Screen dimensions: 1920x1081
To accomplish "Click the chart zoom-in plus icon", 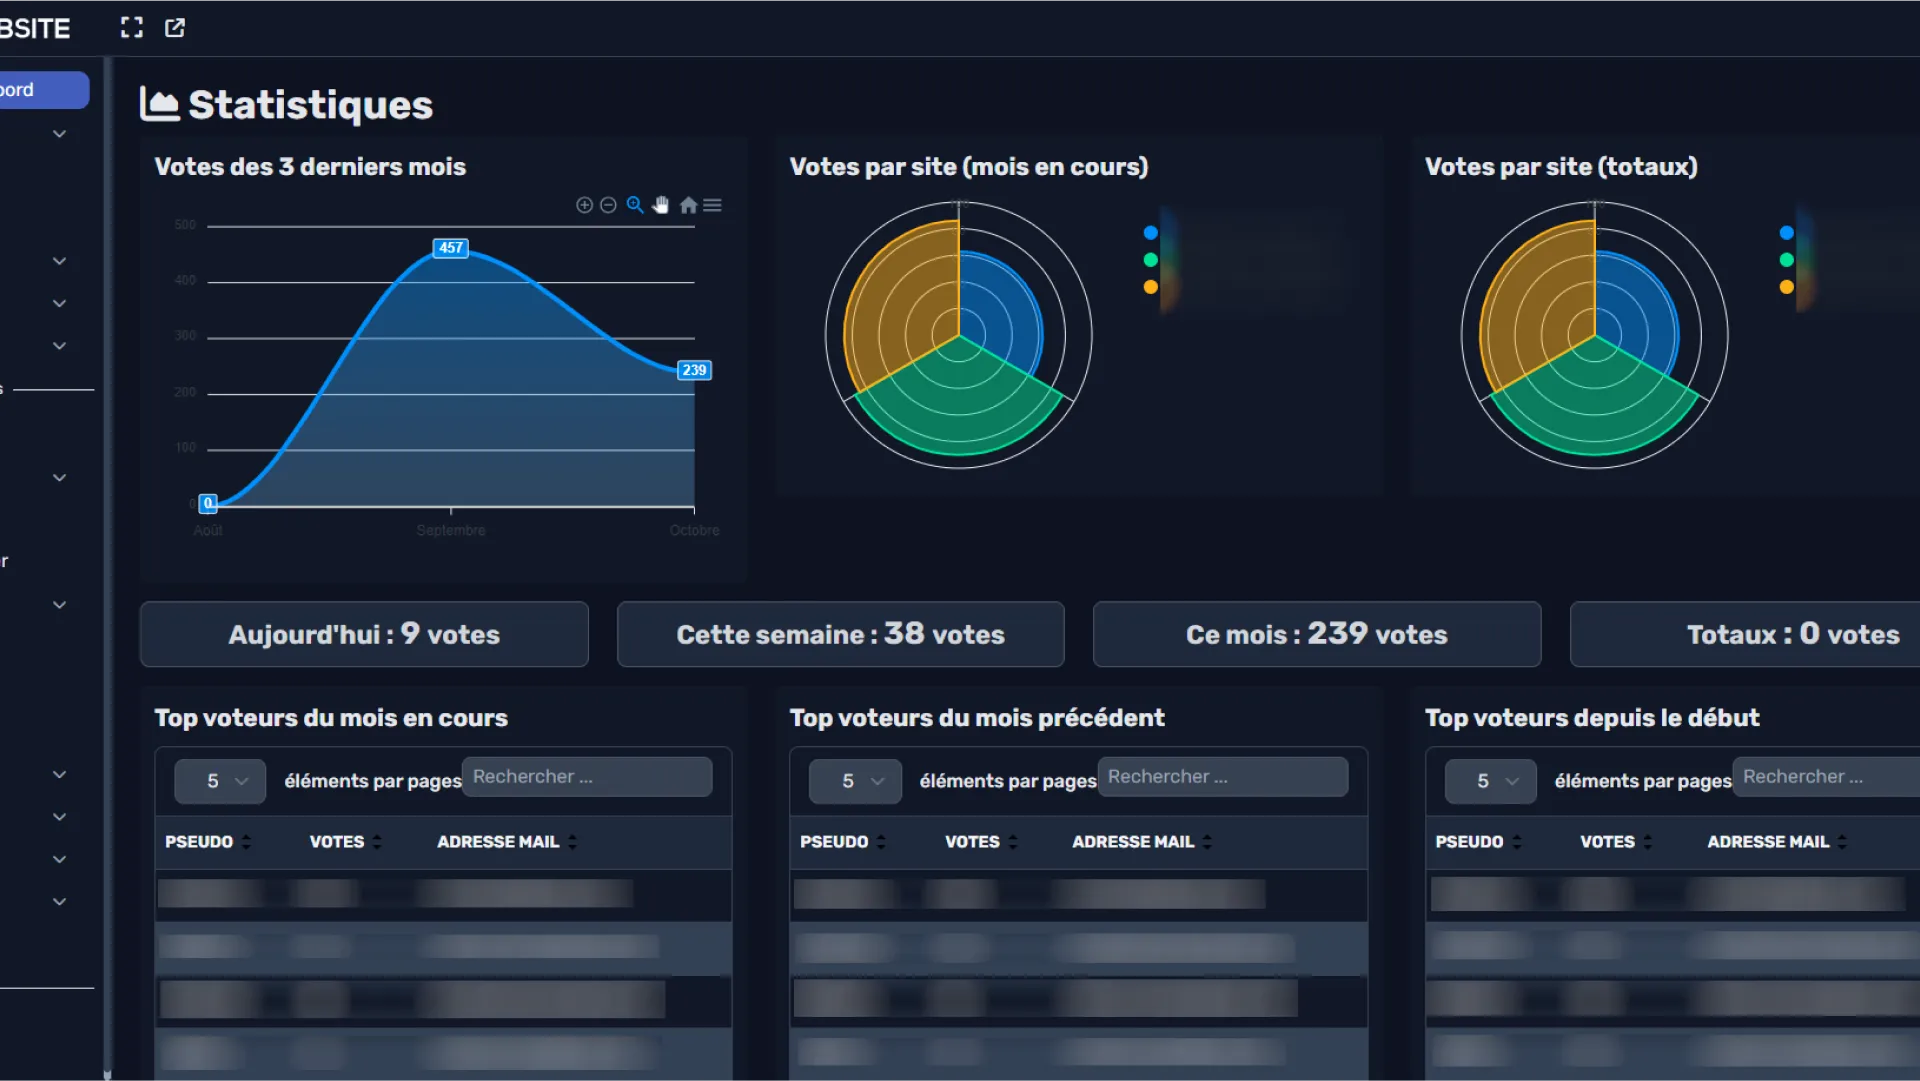I will tap(584, 205).
